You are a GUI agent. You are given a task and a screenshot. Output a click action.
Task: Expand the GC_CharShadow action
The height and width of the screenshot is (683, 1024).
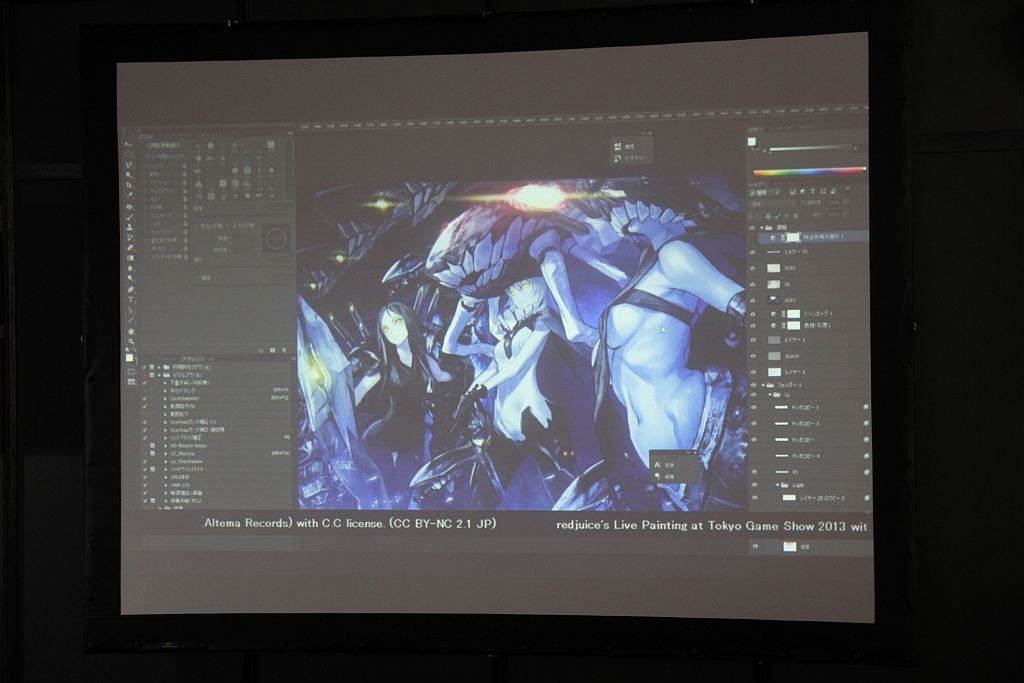click(165, 461)
